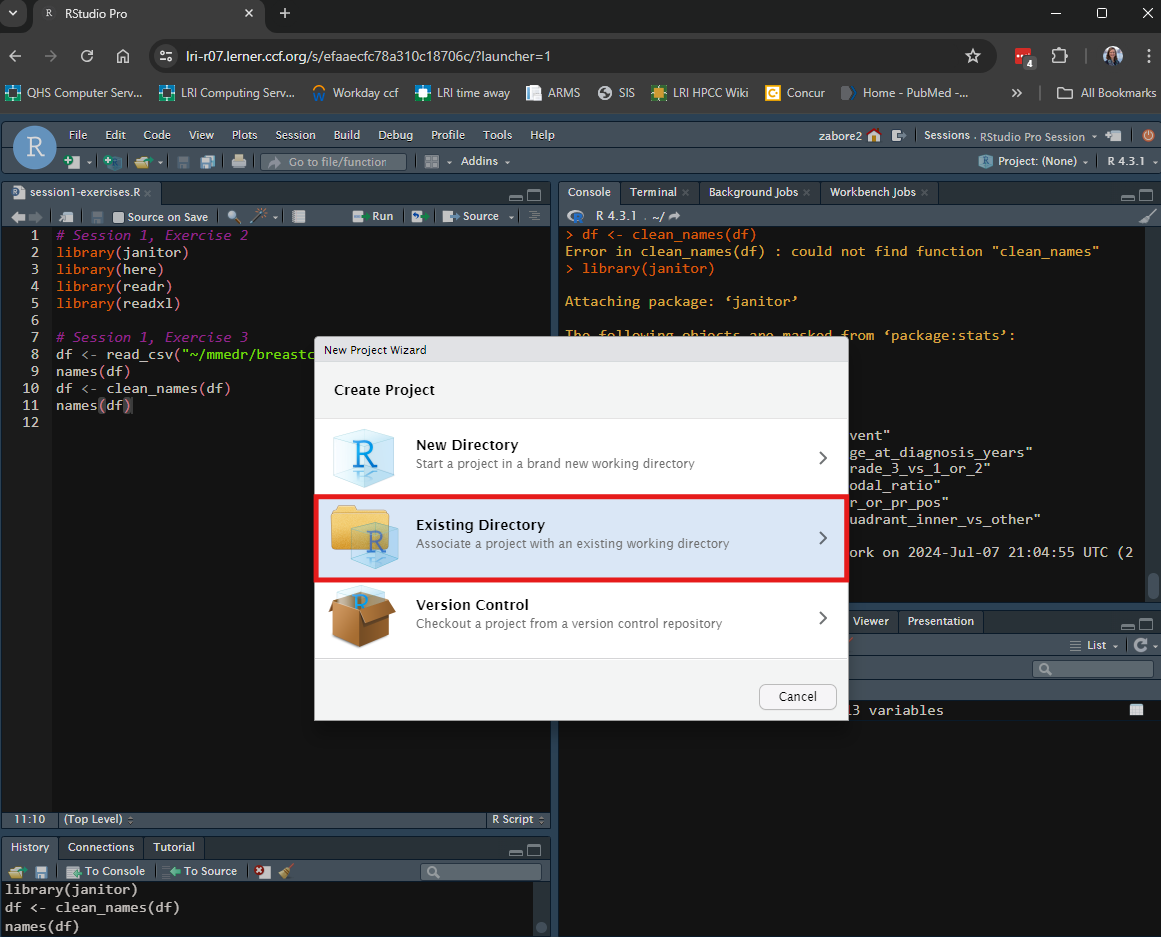Click the Print current file icon
1161x937 pixels.
[x=238, y=161]
